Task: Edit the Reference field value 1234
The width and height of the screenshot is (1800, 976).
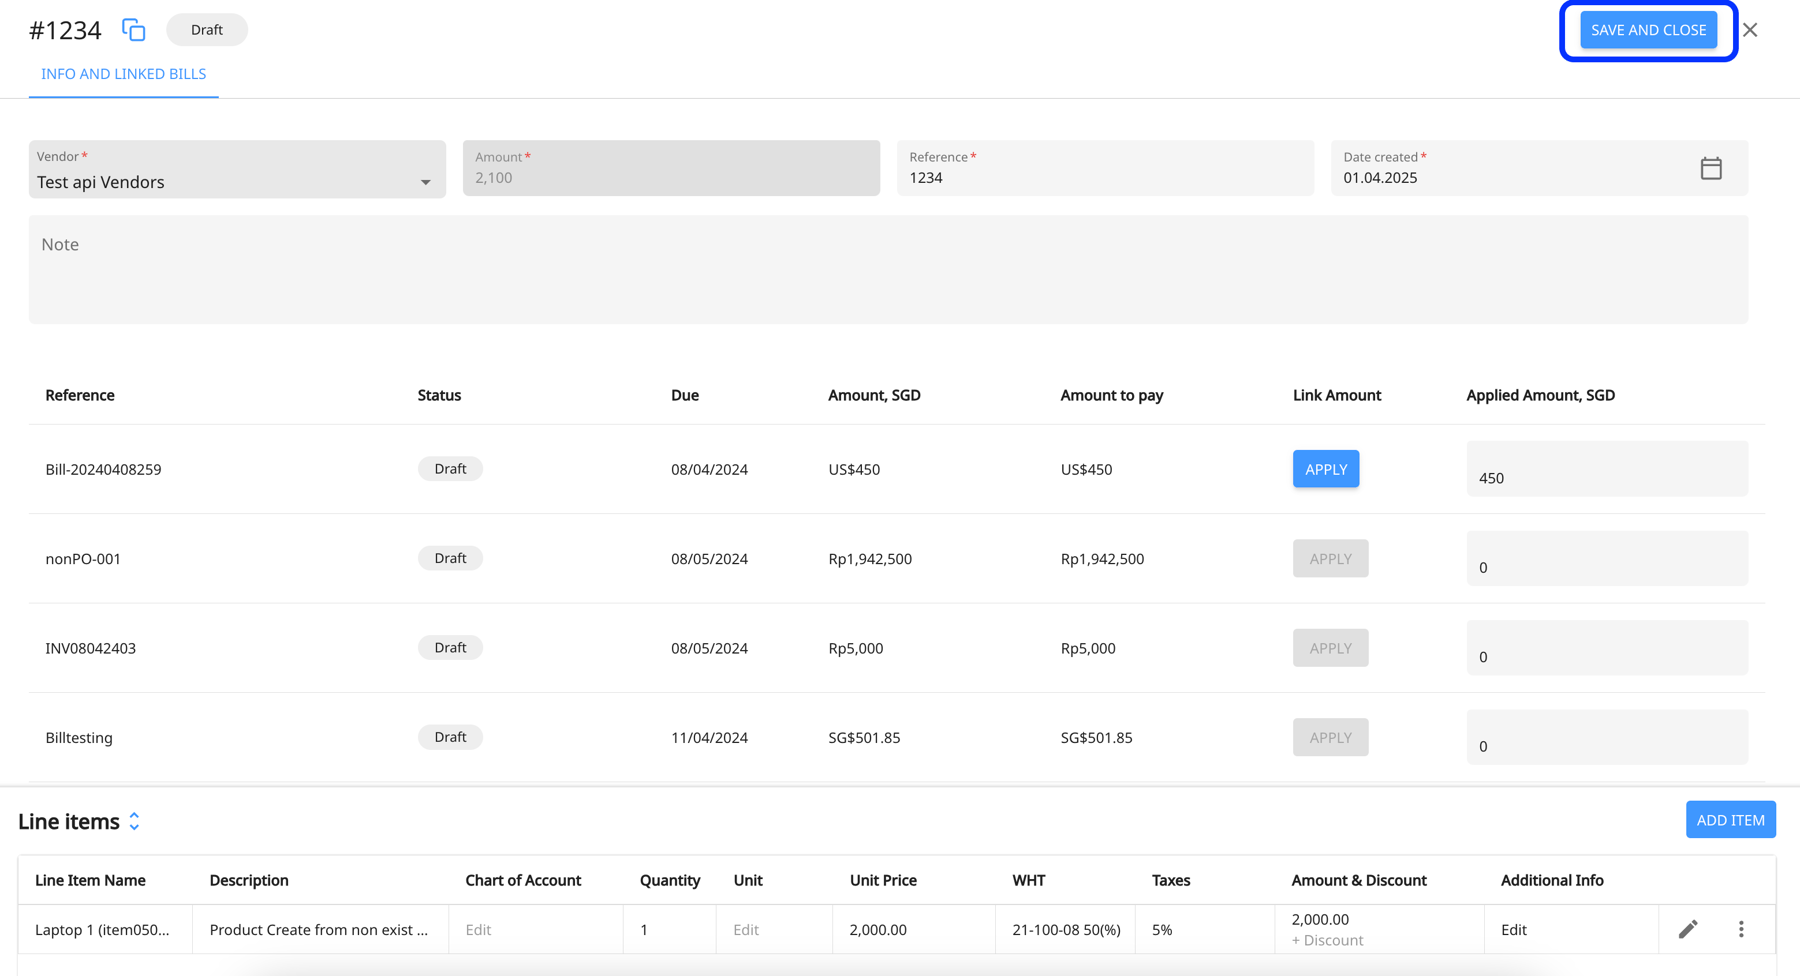Action: (1105, 168)
